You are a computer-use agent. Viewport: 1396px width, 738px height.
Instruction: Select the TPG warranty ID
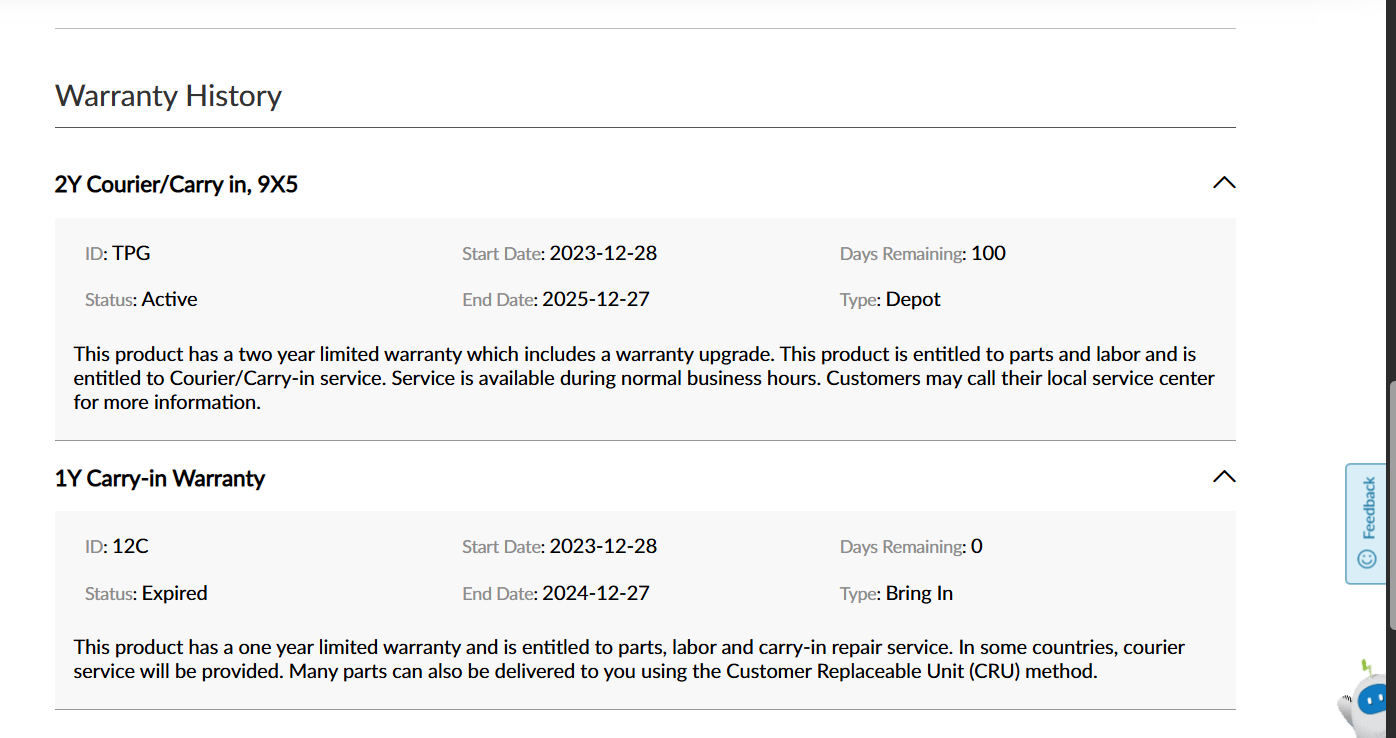(x=131, y=253)
